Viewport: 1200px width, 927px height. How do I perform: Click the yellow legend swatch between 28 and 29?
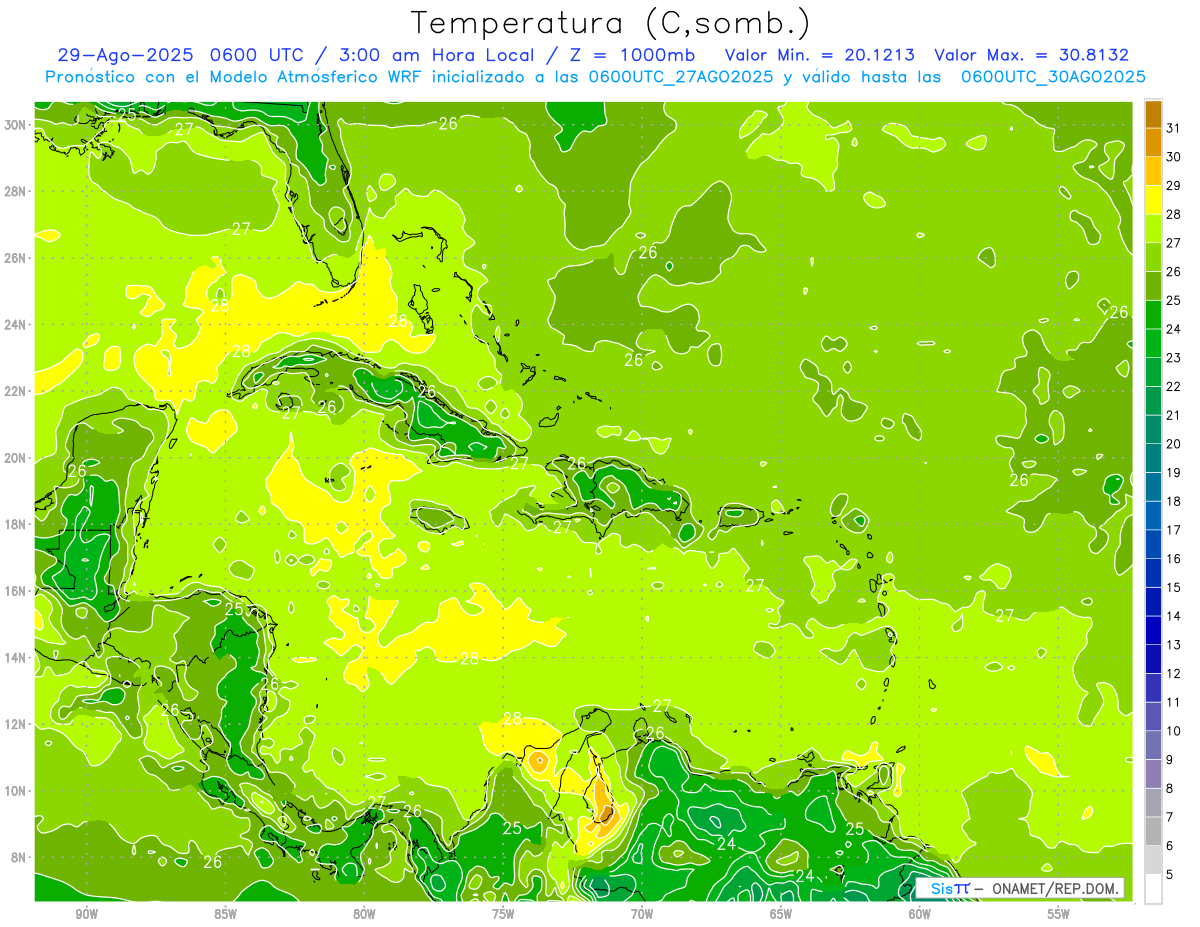pyautogui.click(x=1153, y=200)
